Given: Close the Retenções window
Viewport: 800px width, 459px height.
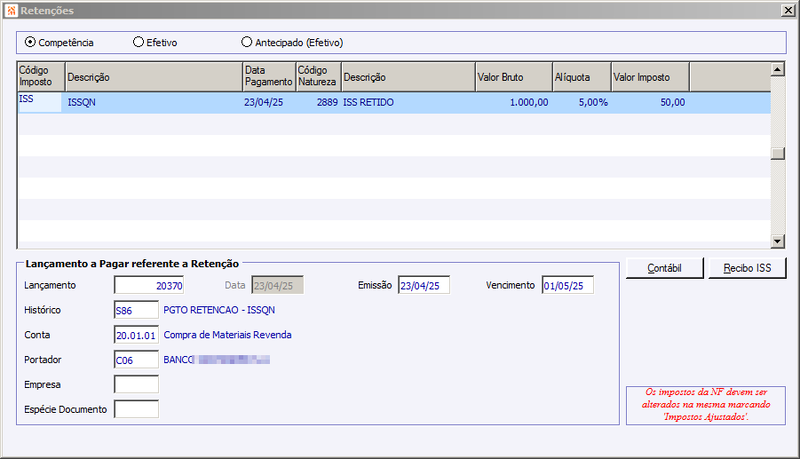Looking at the screenshot, I should coord(788,10).
